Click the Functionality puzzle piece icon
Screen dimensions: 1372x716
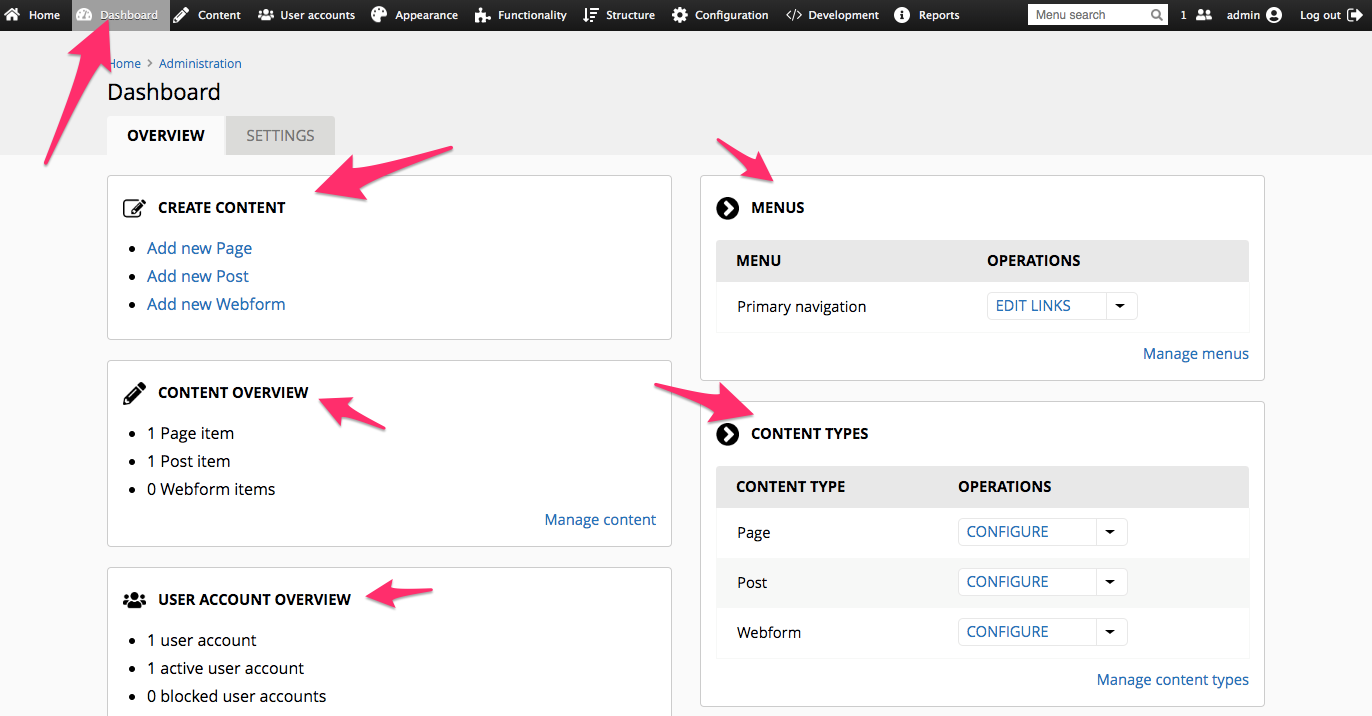tap(482, 15)
